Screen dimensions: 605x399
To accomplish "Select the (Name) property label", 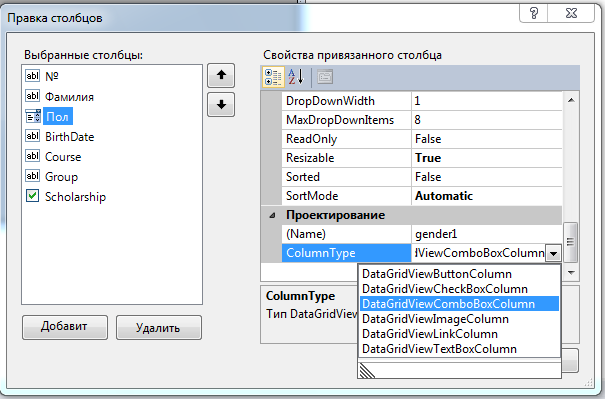I will click(x=346, y=234).
